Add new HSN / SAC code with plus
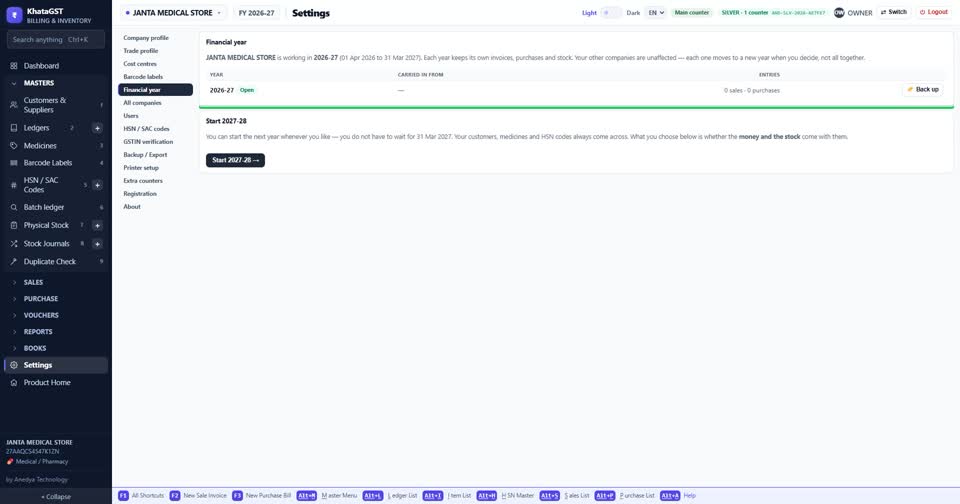This screenshot has width=960, height=504. click(97, 185)
